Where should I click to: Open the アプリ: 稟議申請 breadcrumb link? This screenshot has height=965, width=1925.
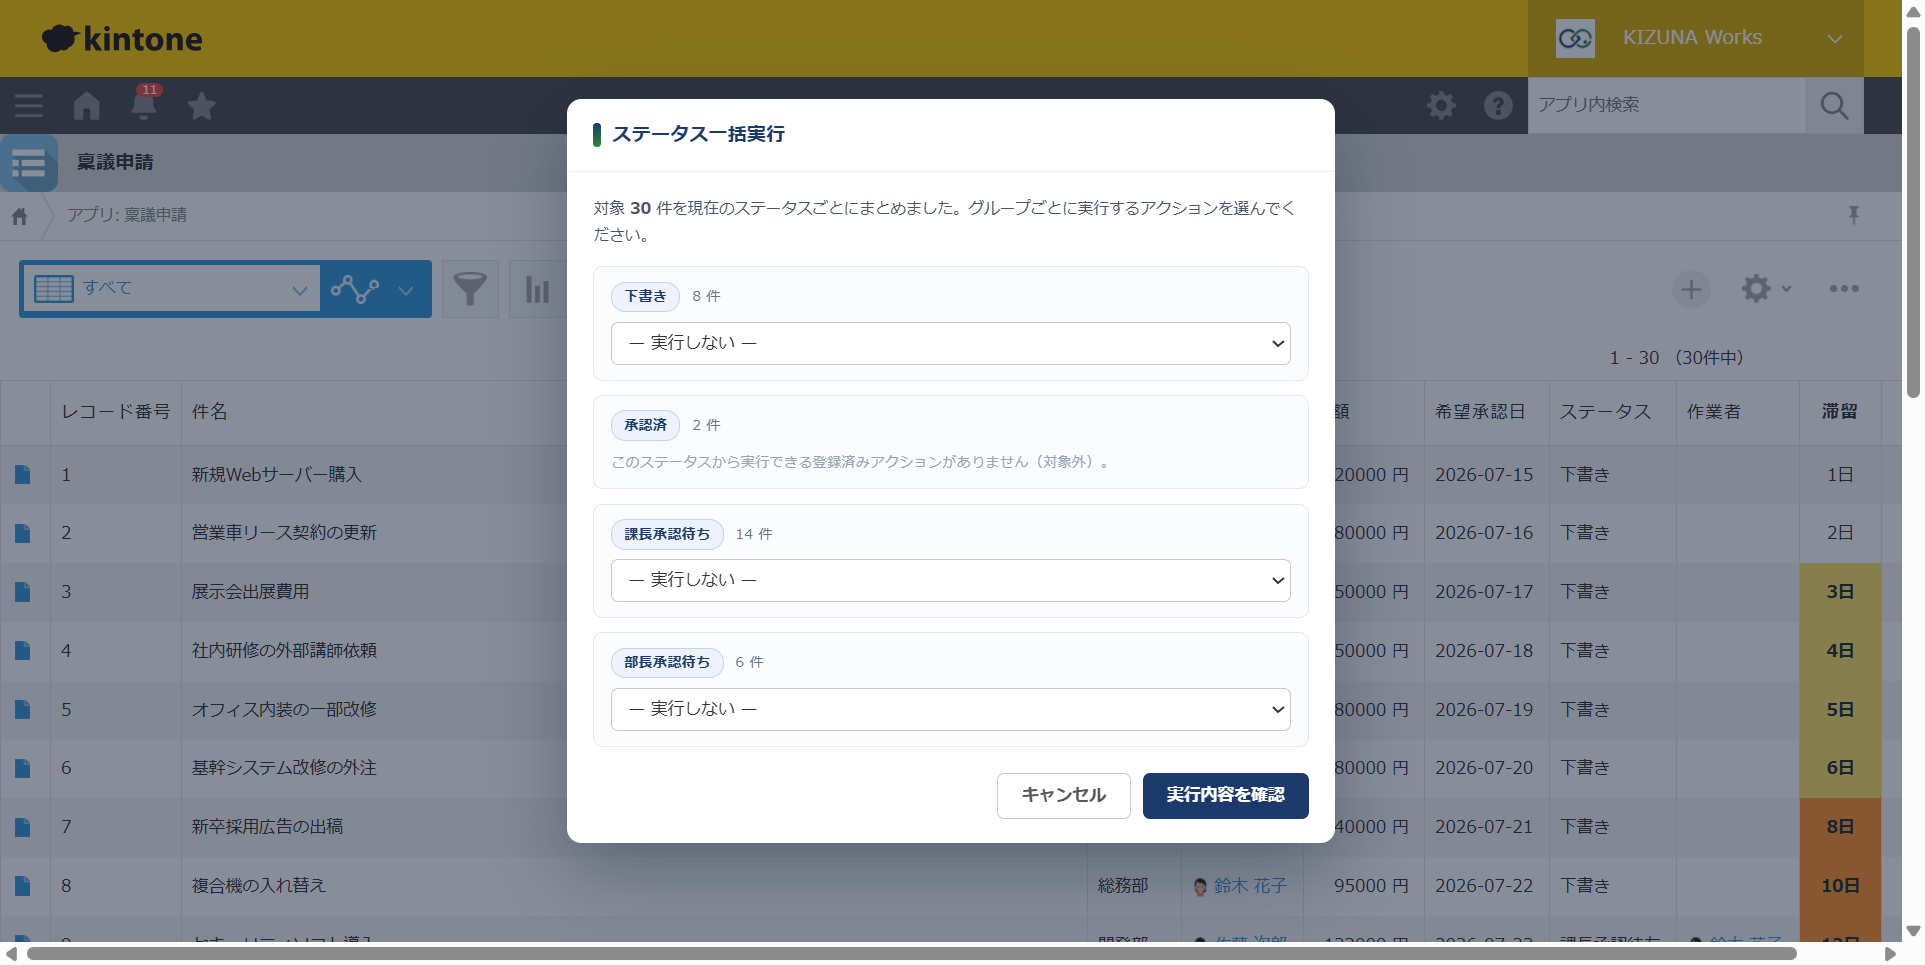tap(127, 215)
